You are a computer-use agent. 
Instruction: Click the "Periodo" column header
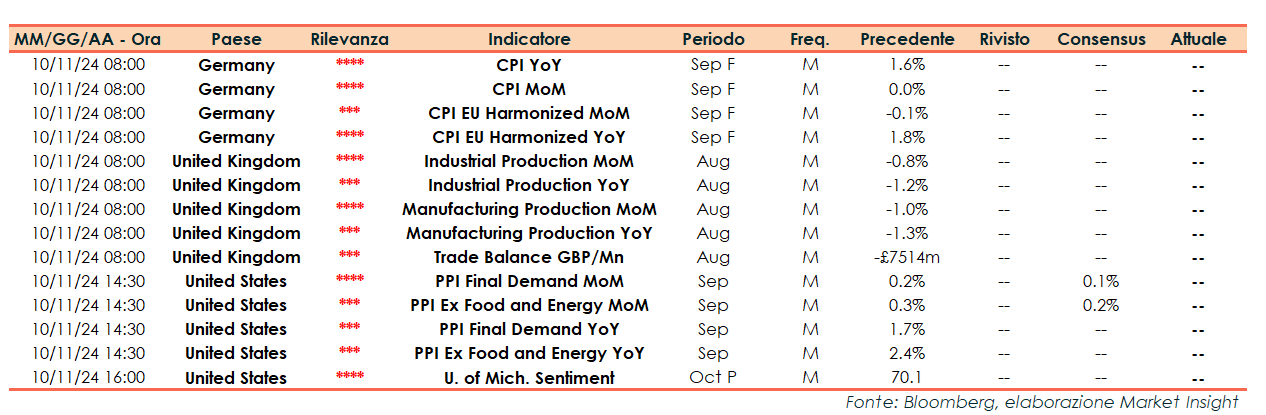click(x=713, y=40)
